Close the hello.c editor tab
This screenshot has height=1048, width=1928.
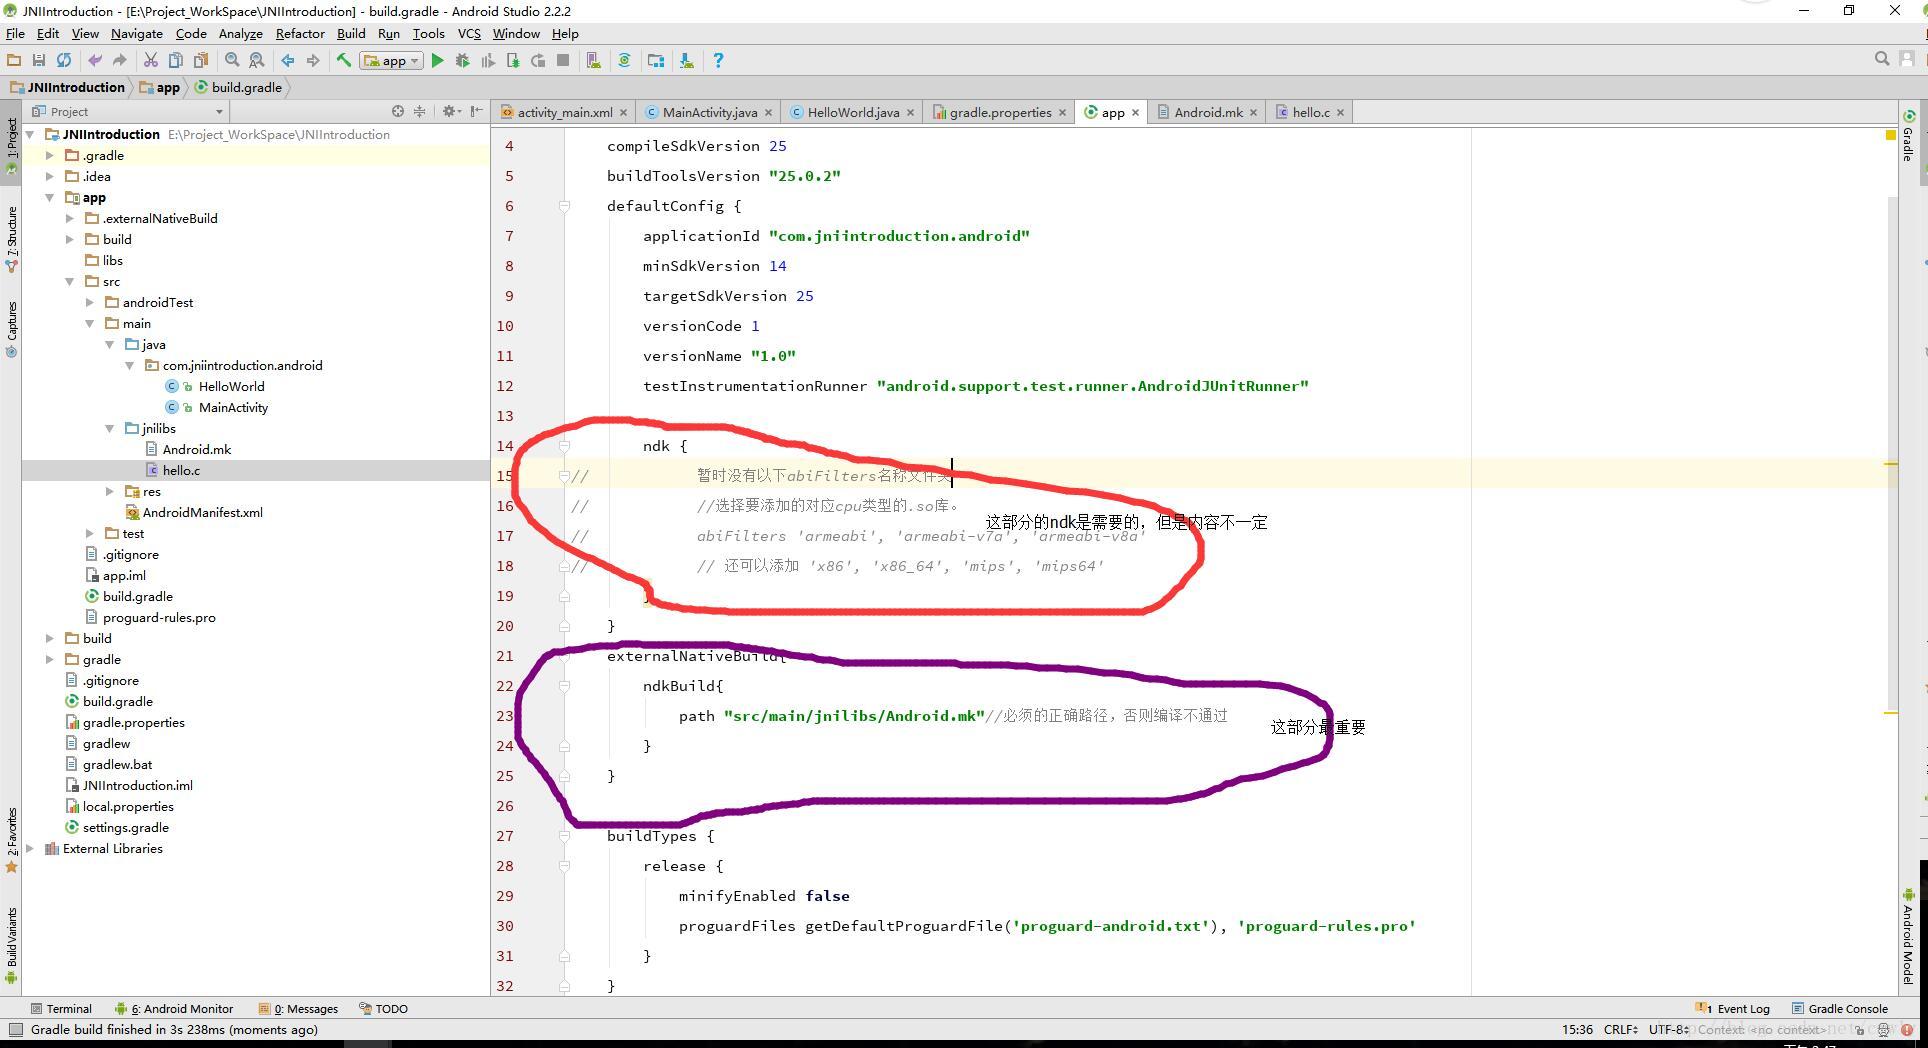(x=1341, y=113)
